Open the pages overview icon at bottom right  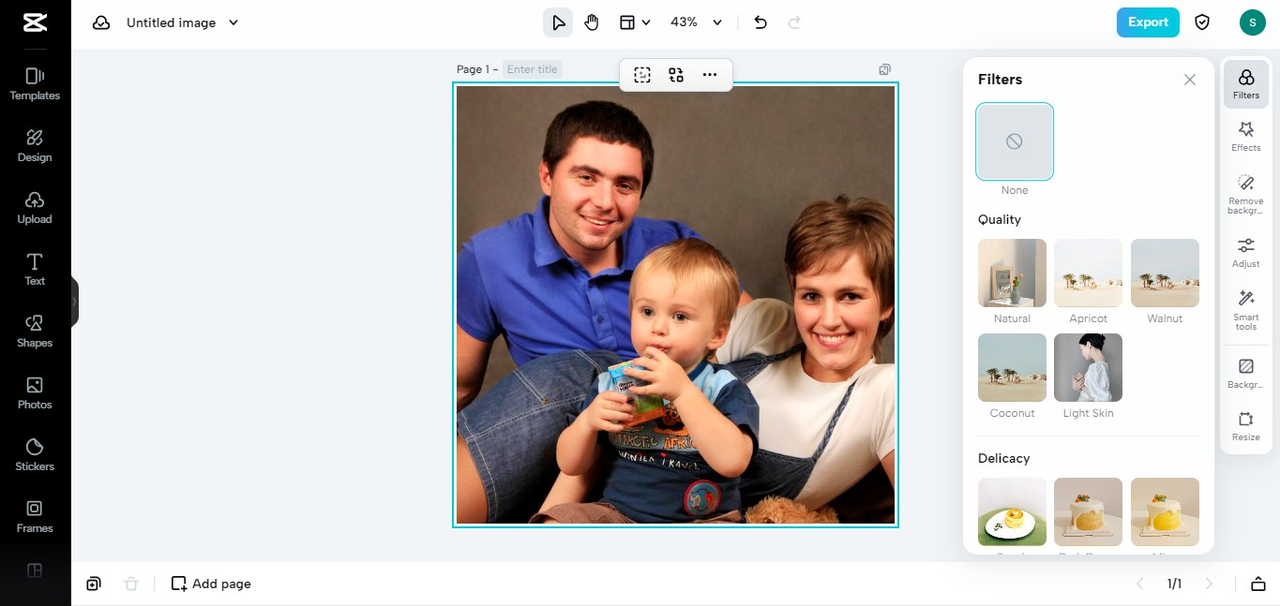1258,584
